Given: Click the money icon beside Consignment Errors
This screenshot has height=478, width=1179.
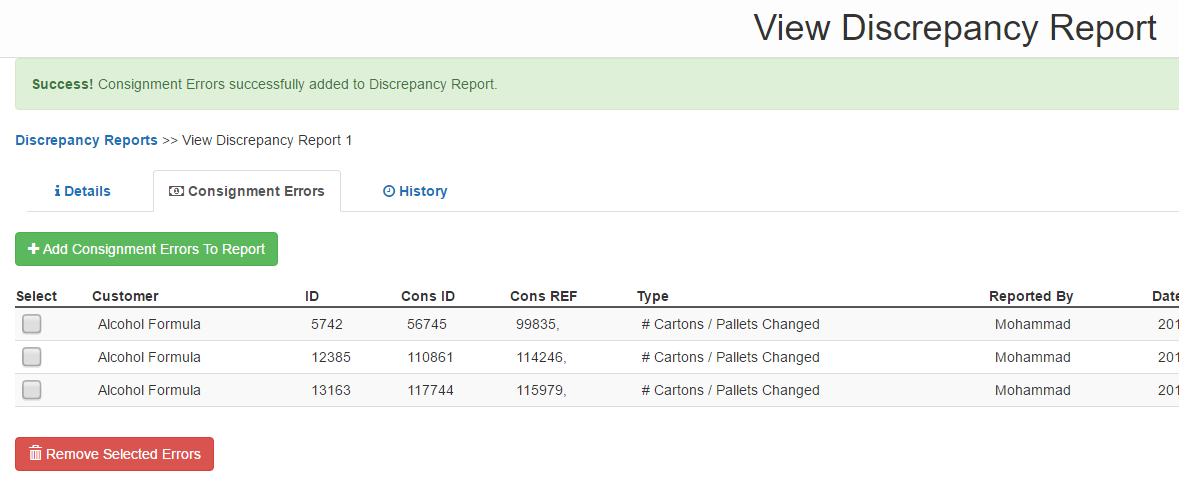Looking at the screenshot, I should click(176, 191).
